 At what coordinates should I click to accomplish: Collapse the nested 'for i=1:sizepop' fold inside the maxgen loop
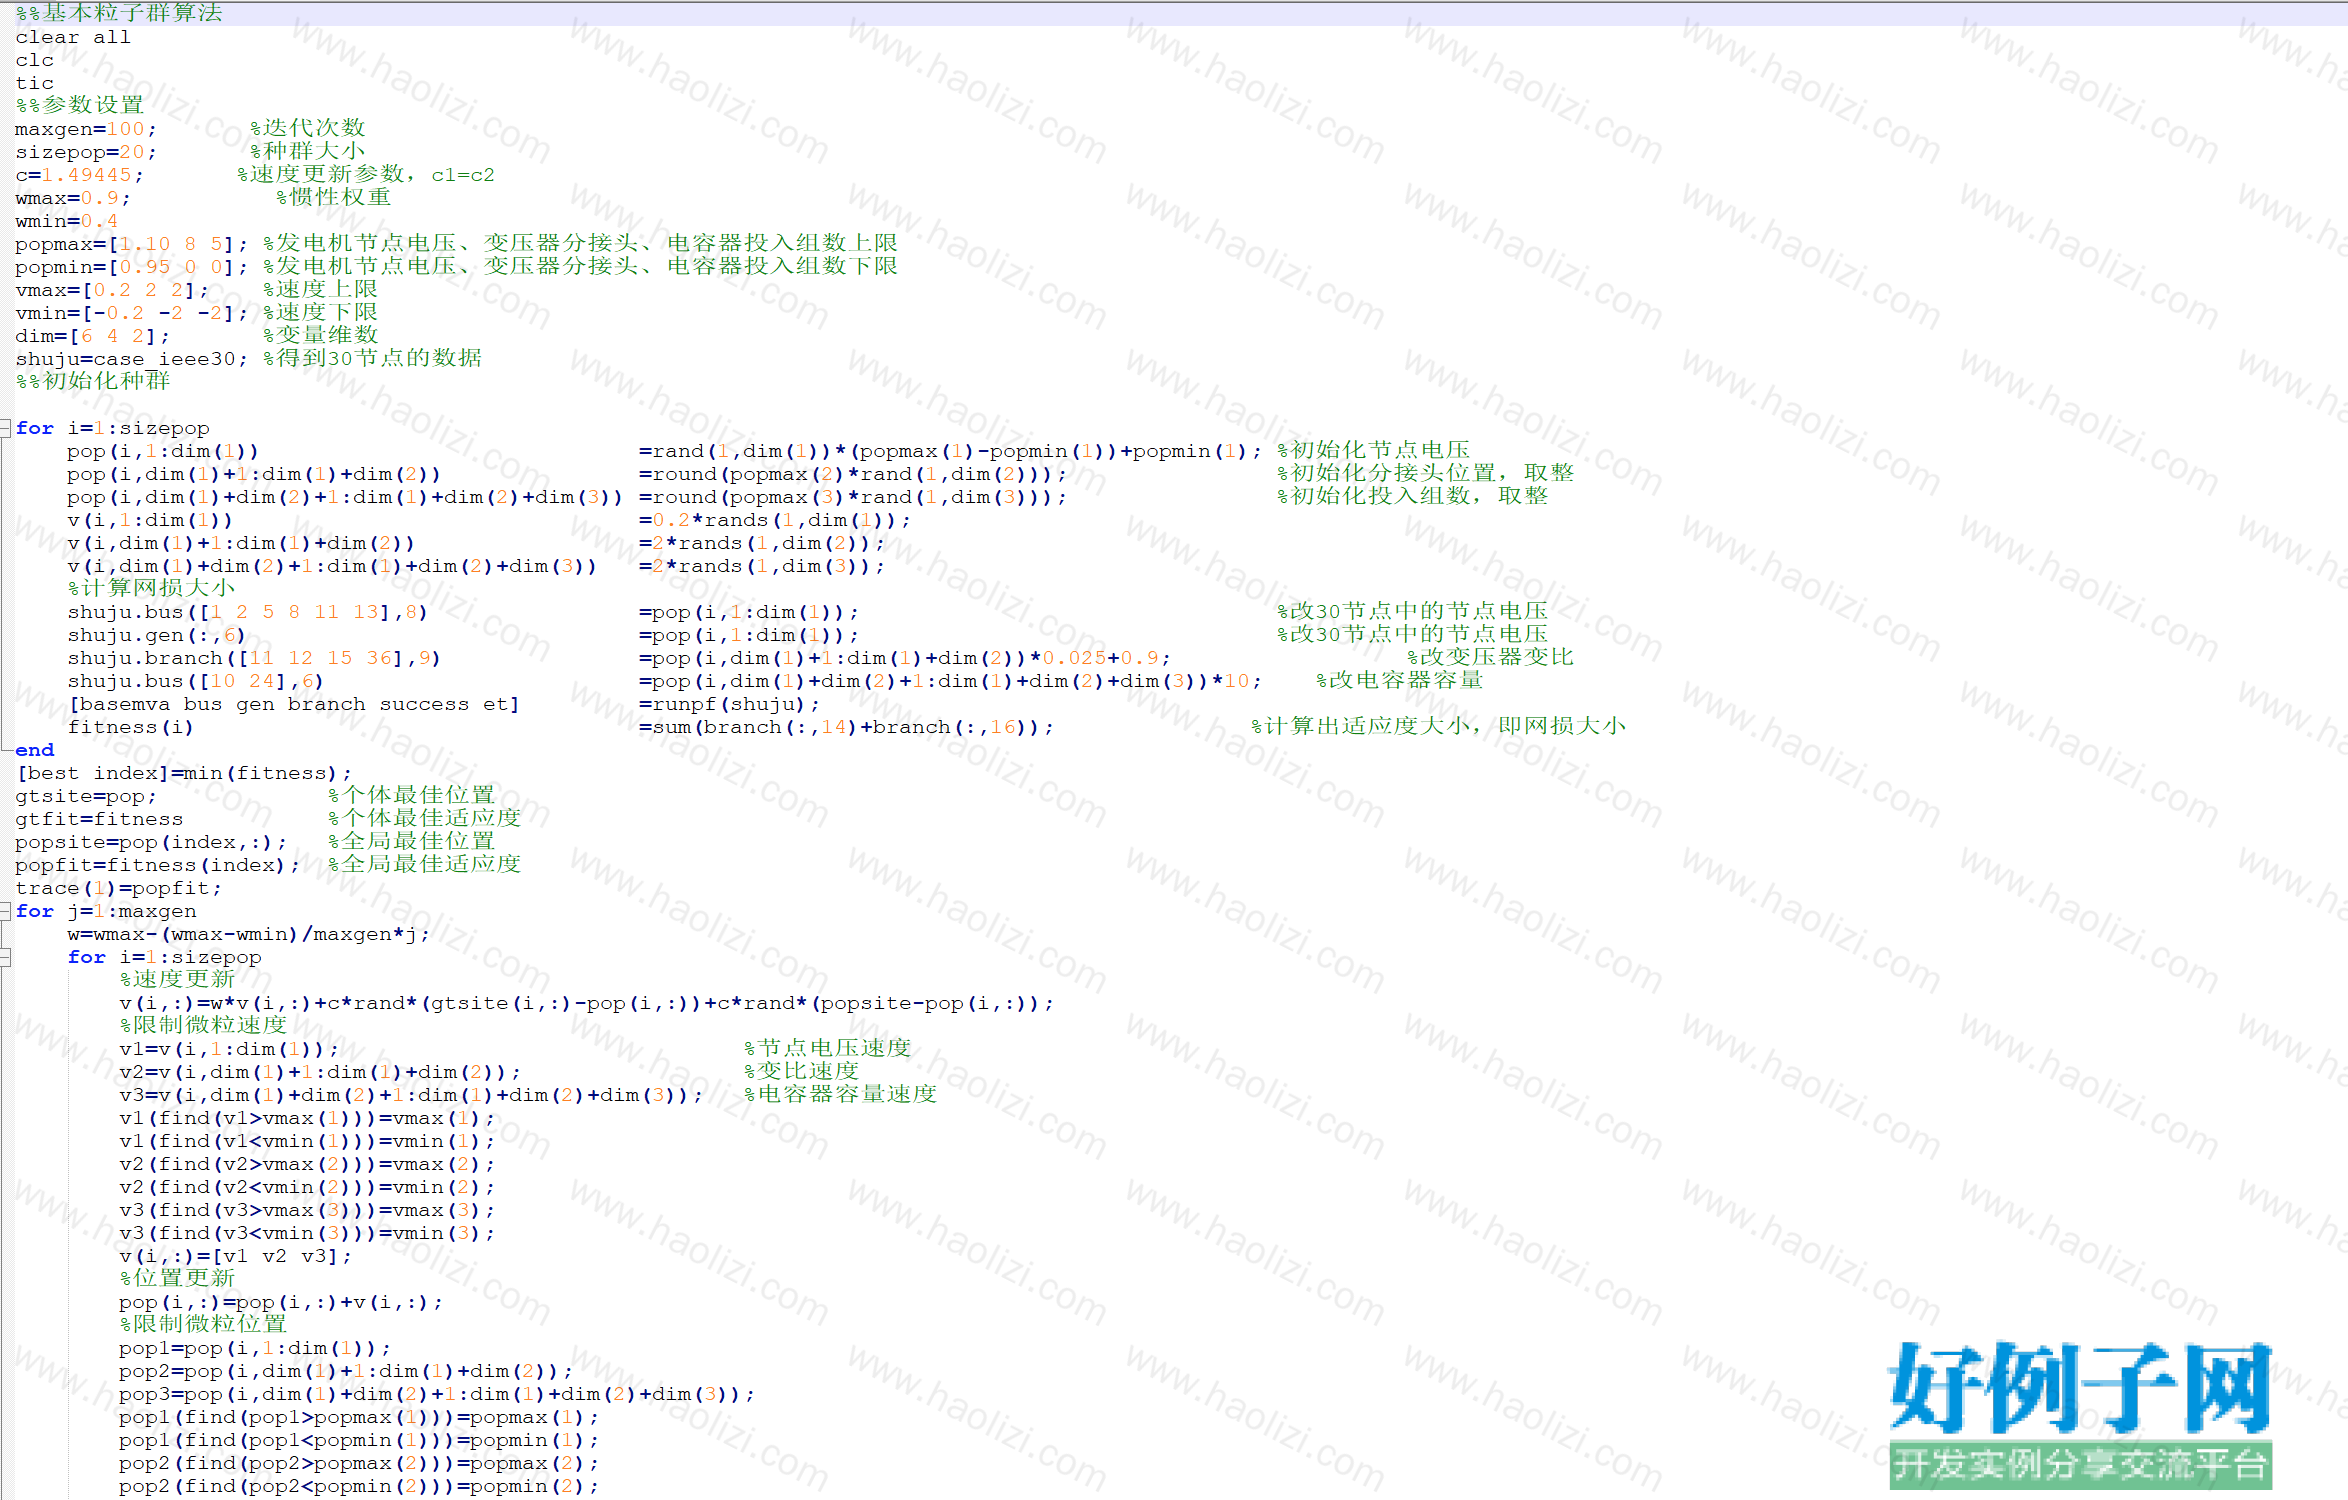point(5,957)
